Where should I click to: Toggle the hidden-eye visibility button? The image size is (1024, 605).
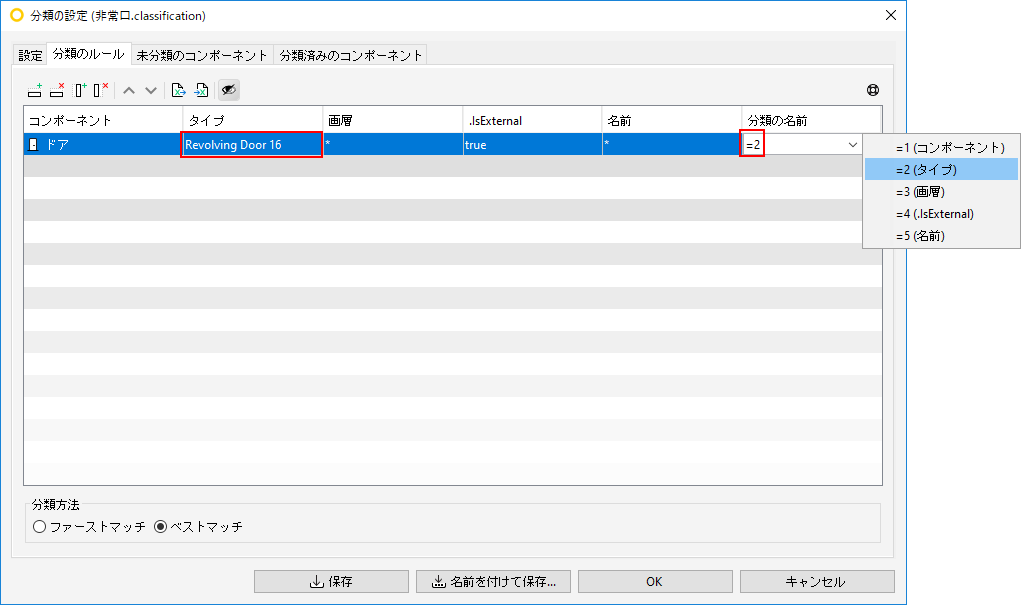(x=229, y=90)
